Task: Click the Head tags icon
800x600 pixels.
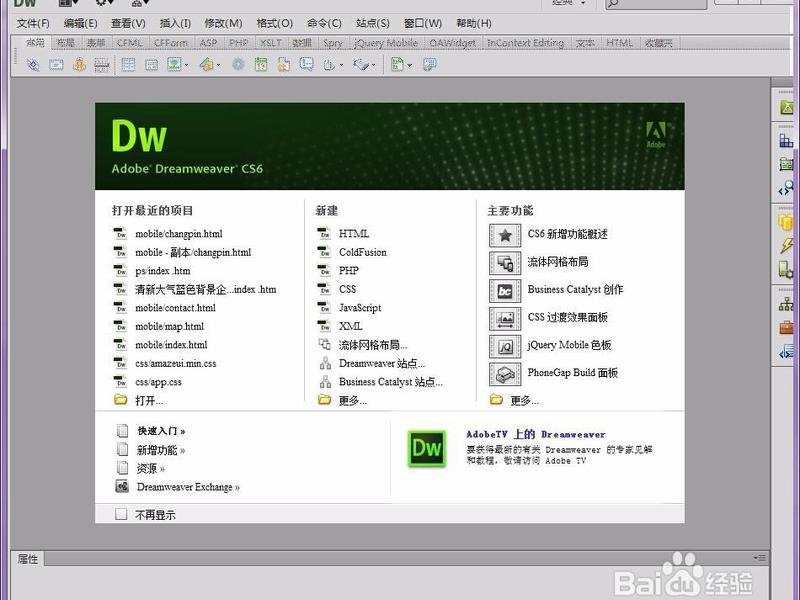Action: [x=330, y=65]
